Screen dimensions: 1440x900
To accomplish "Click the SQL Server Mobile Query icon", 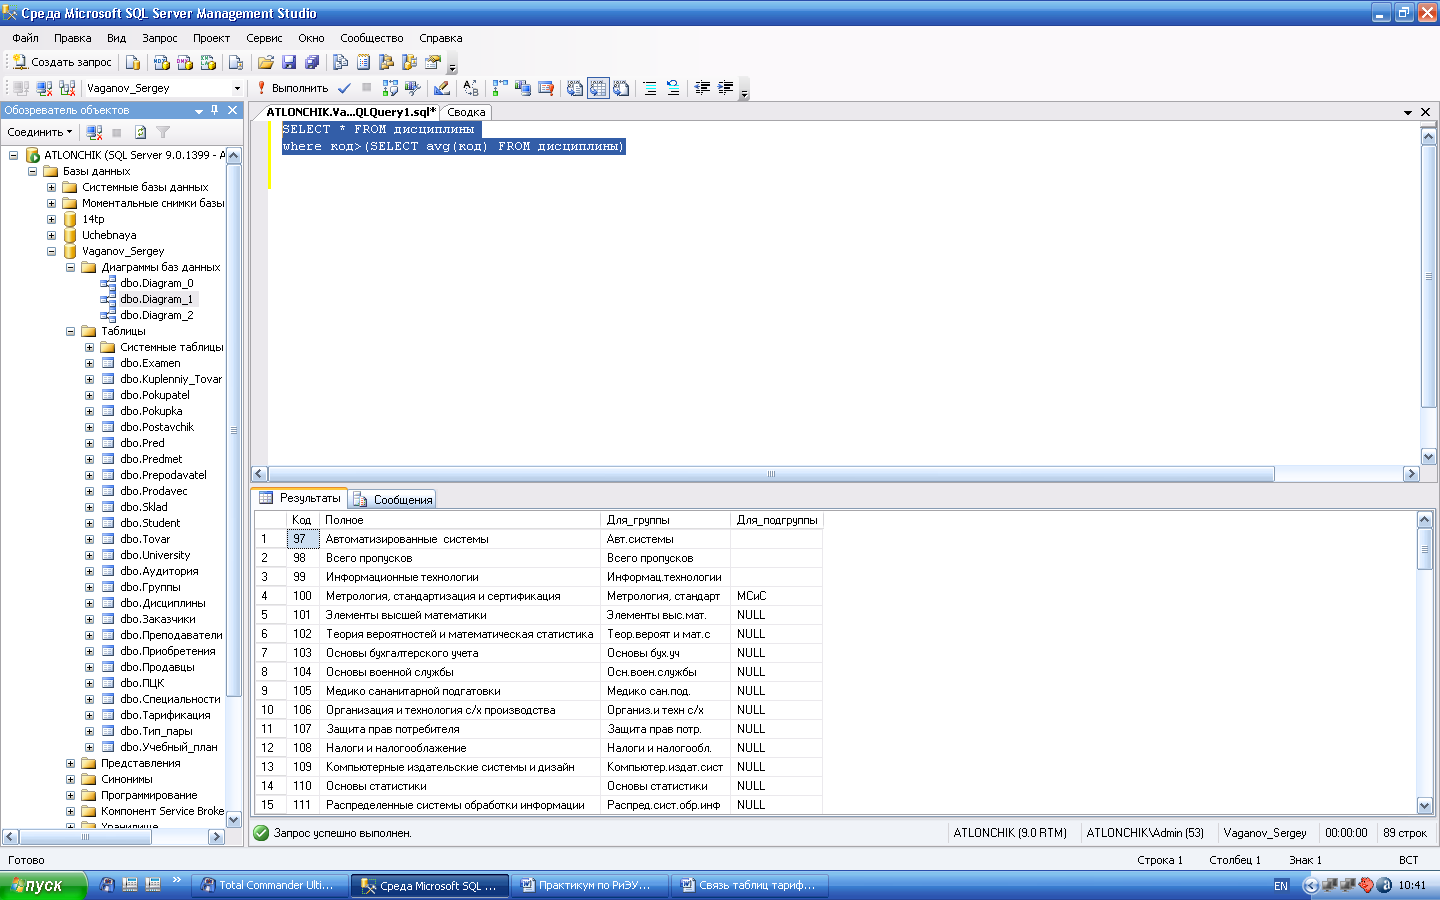I will (x=236, y=62).
